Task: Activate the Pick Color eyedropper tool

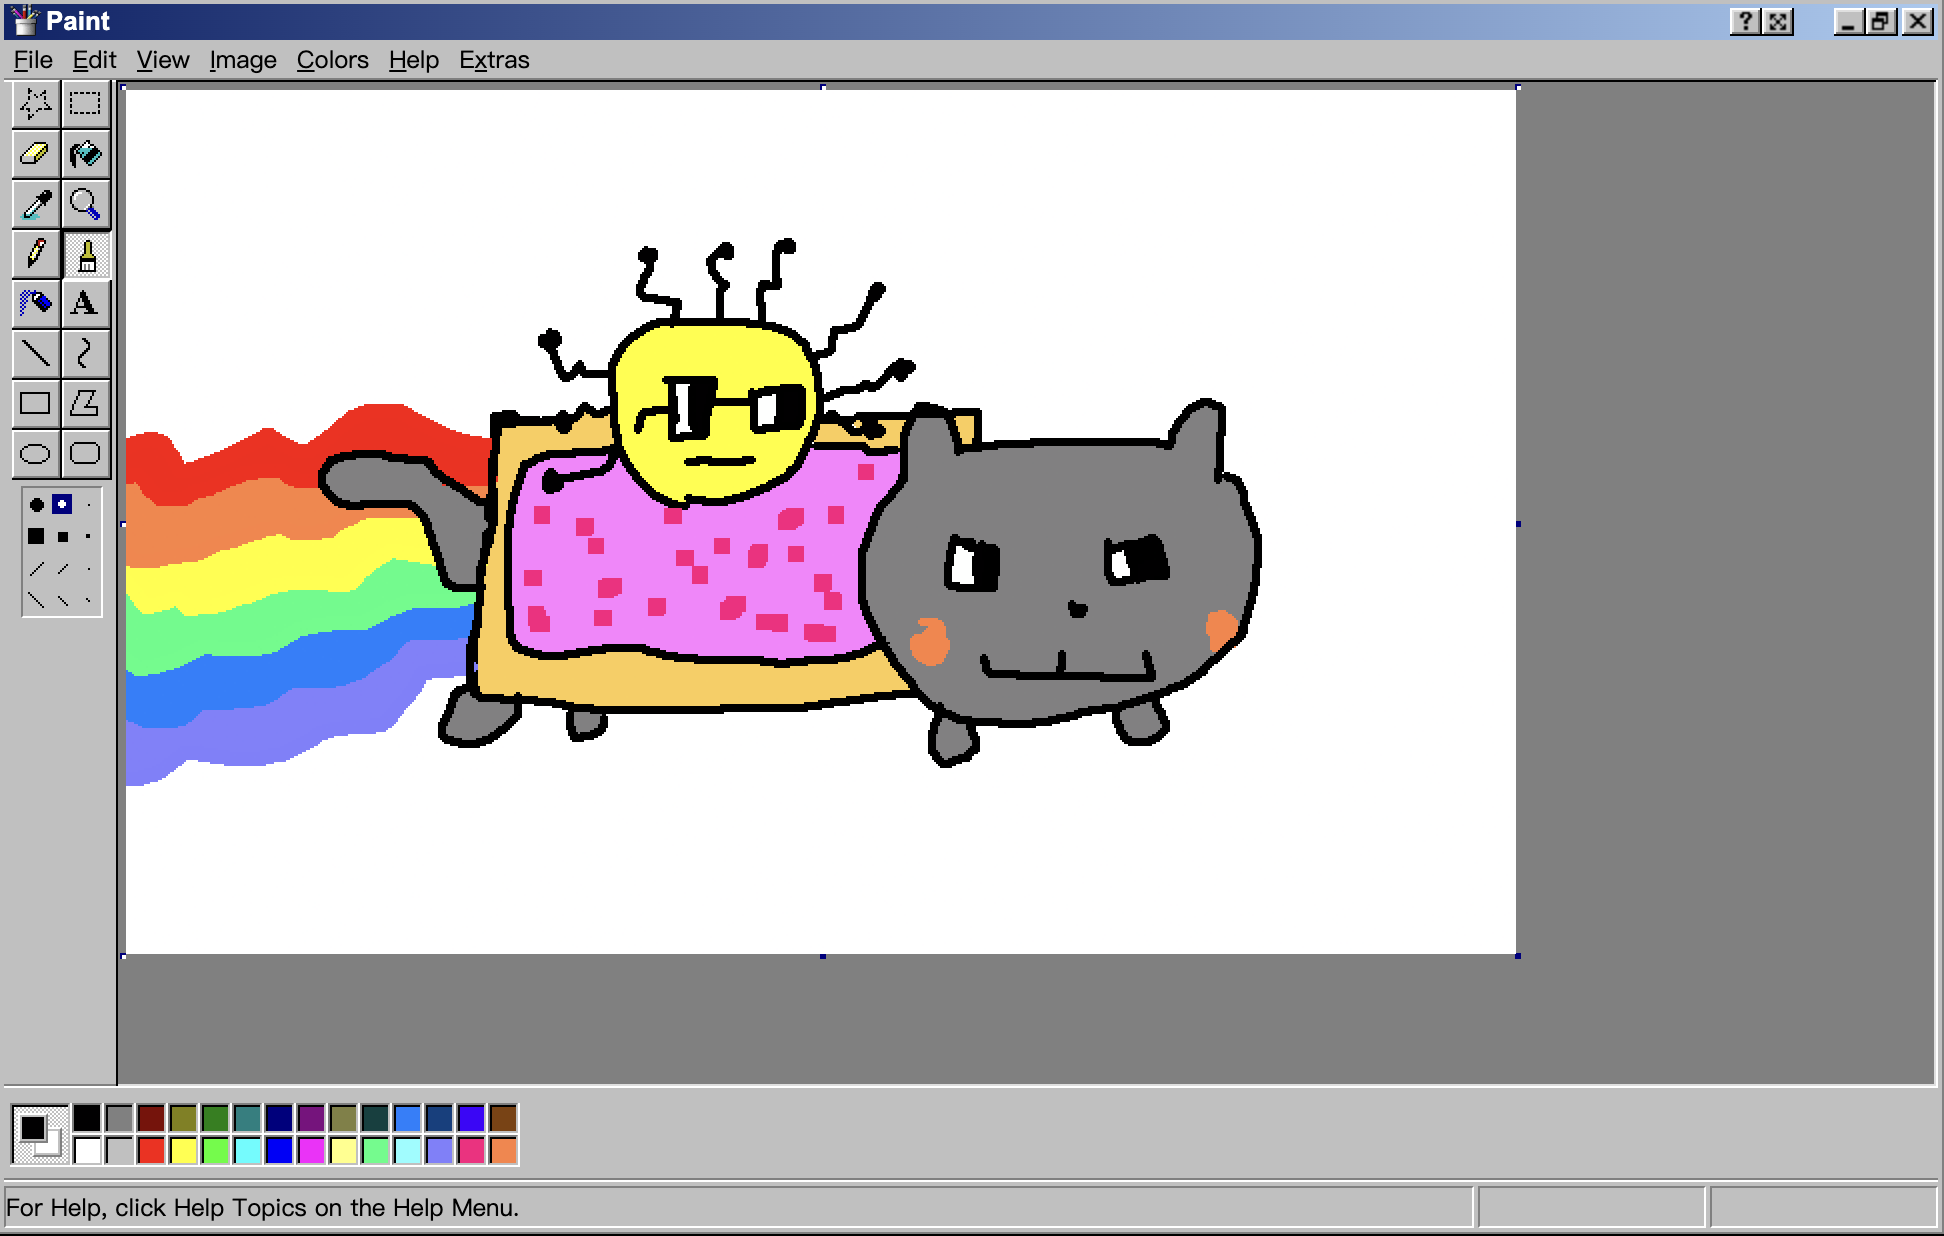Action: pos(36,204)
